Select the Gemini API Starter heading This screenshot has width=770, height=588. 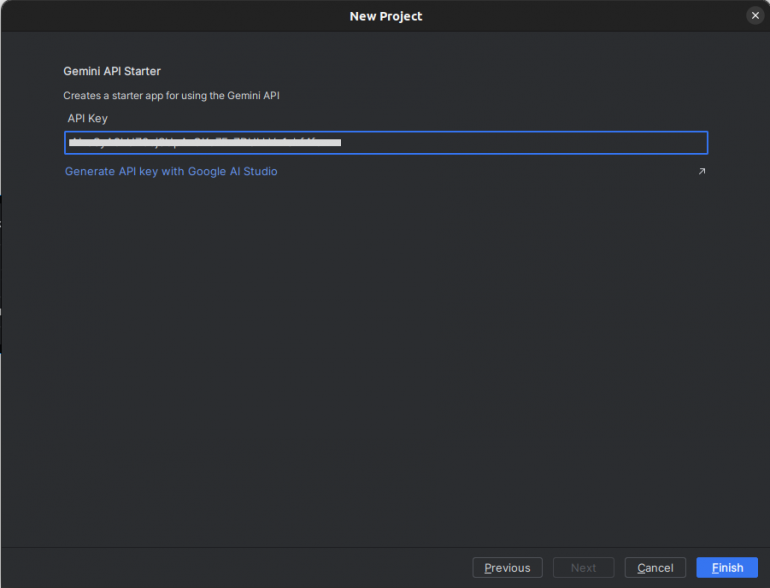112,72
